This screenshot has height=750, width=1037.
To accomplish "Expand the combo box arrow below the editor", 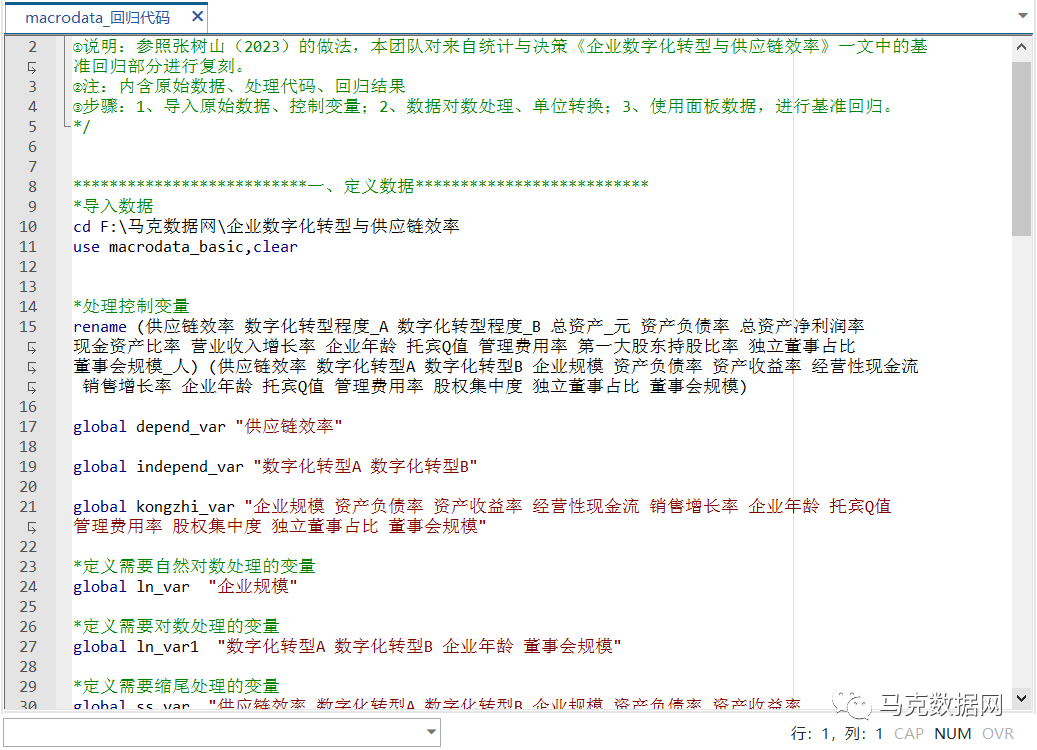I will click(x=430, y=733).
